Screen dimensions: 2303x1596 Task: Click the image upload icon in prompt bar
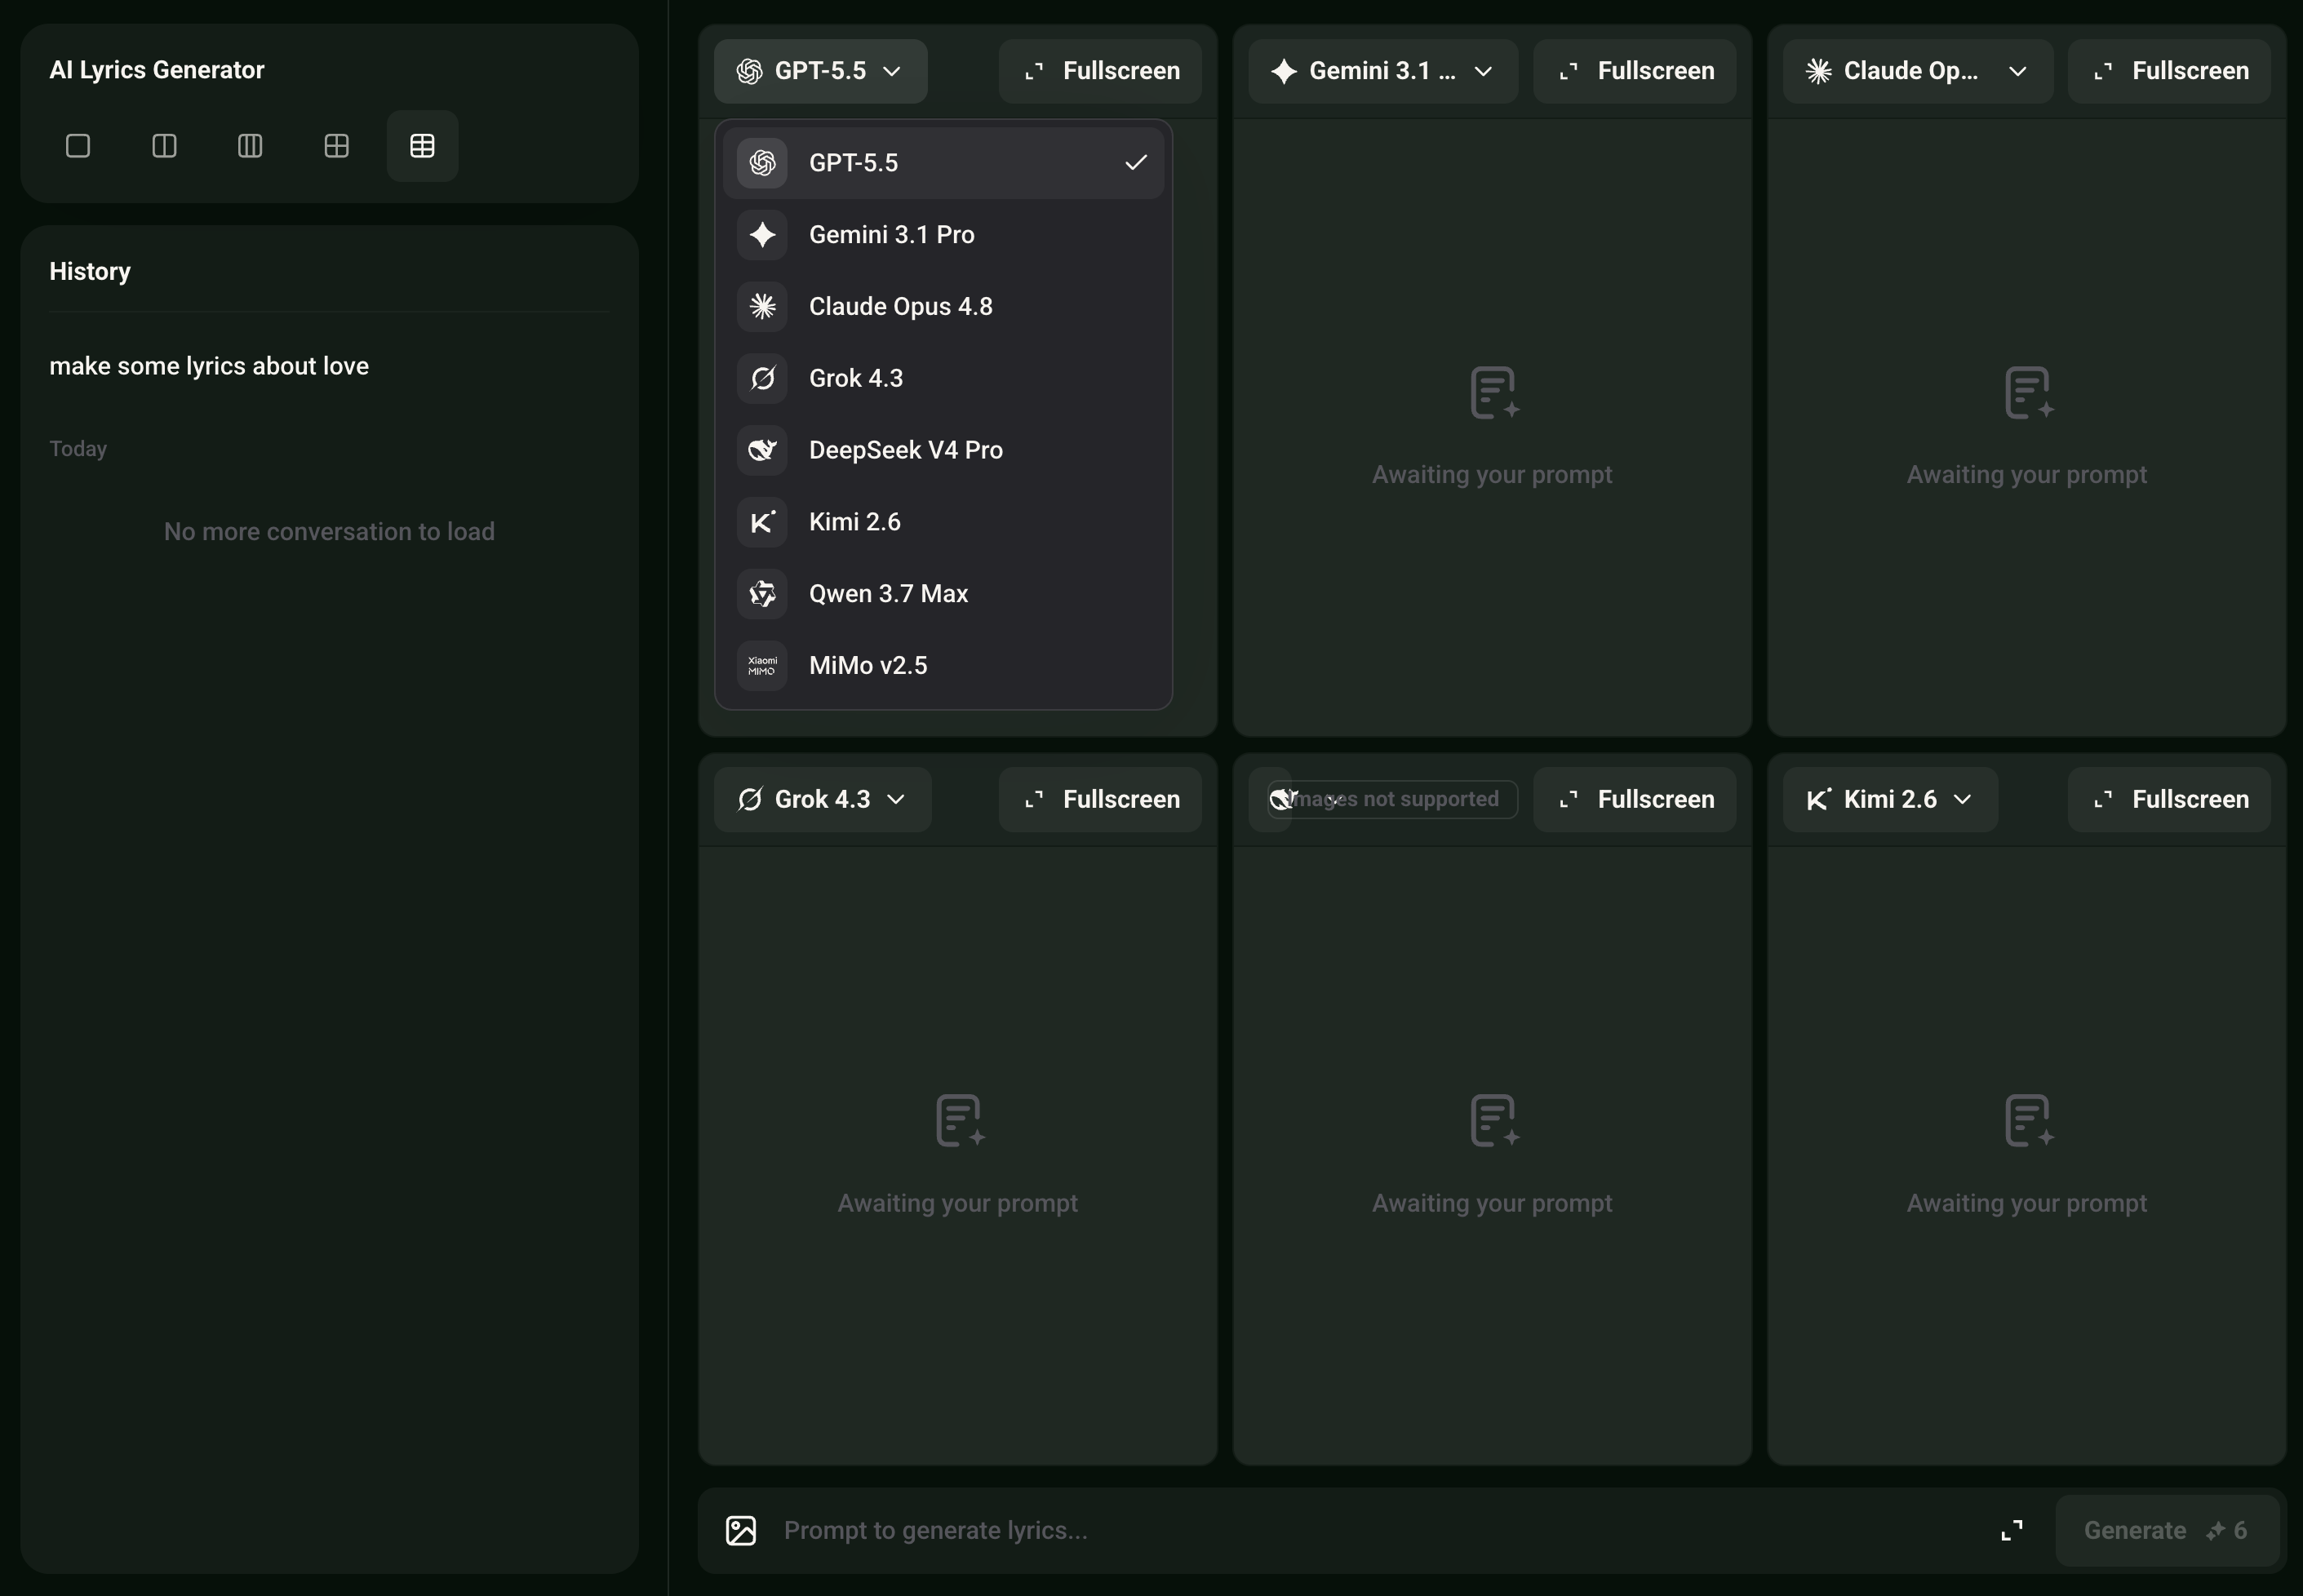click(741, 1530)
